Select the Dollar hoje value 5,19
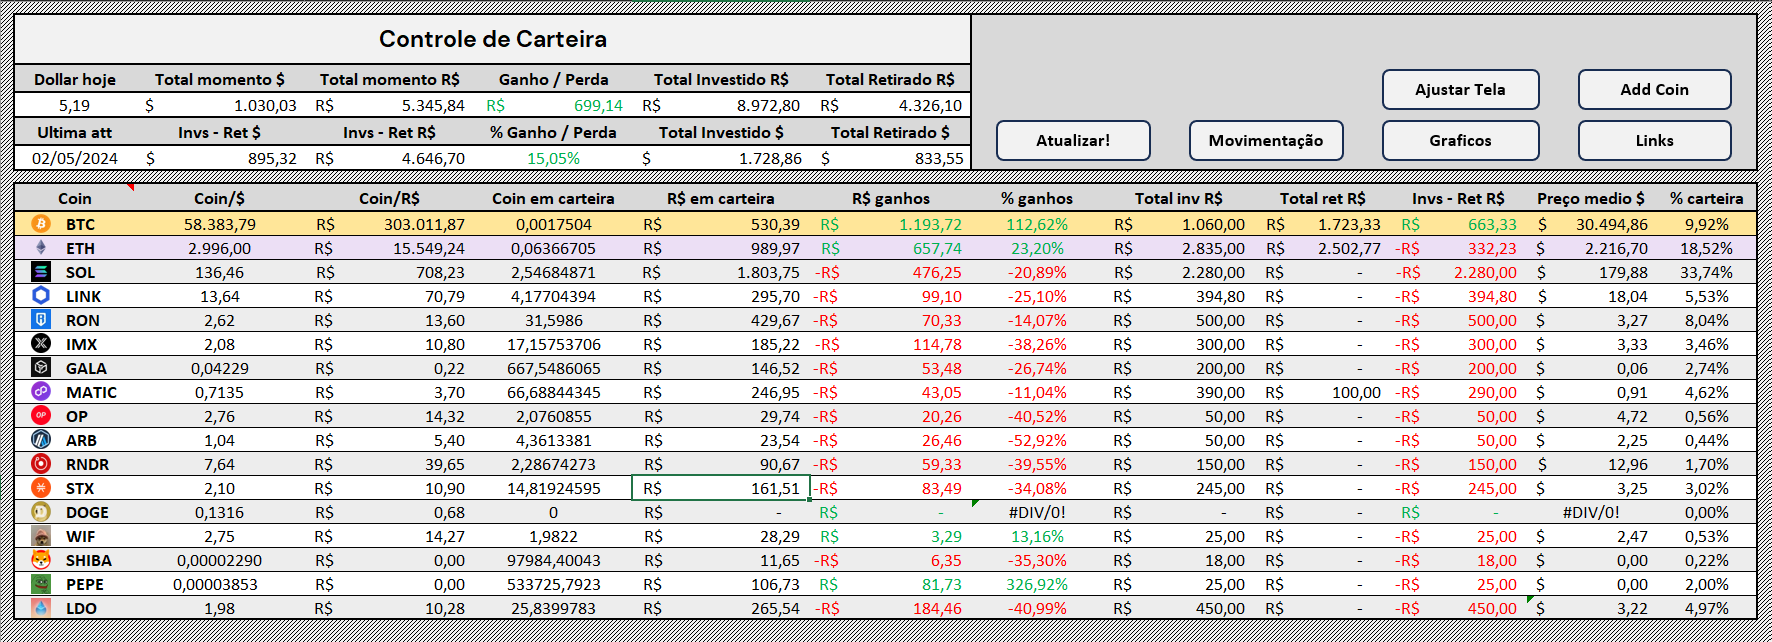The width and height of the screenshot is (1772, 642). (x=74, y=105)
